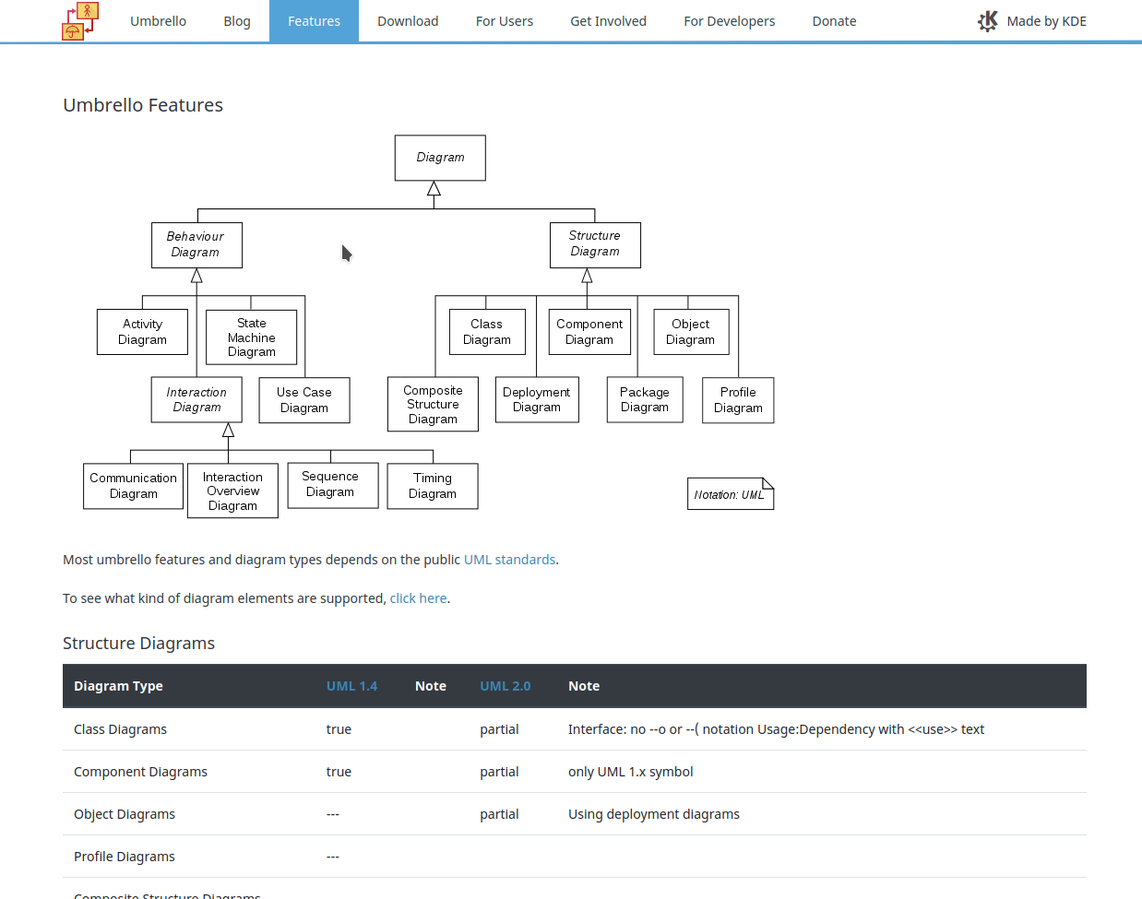
Task: Click the Made by KDE link
Action: point(1046,21)
